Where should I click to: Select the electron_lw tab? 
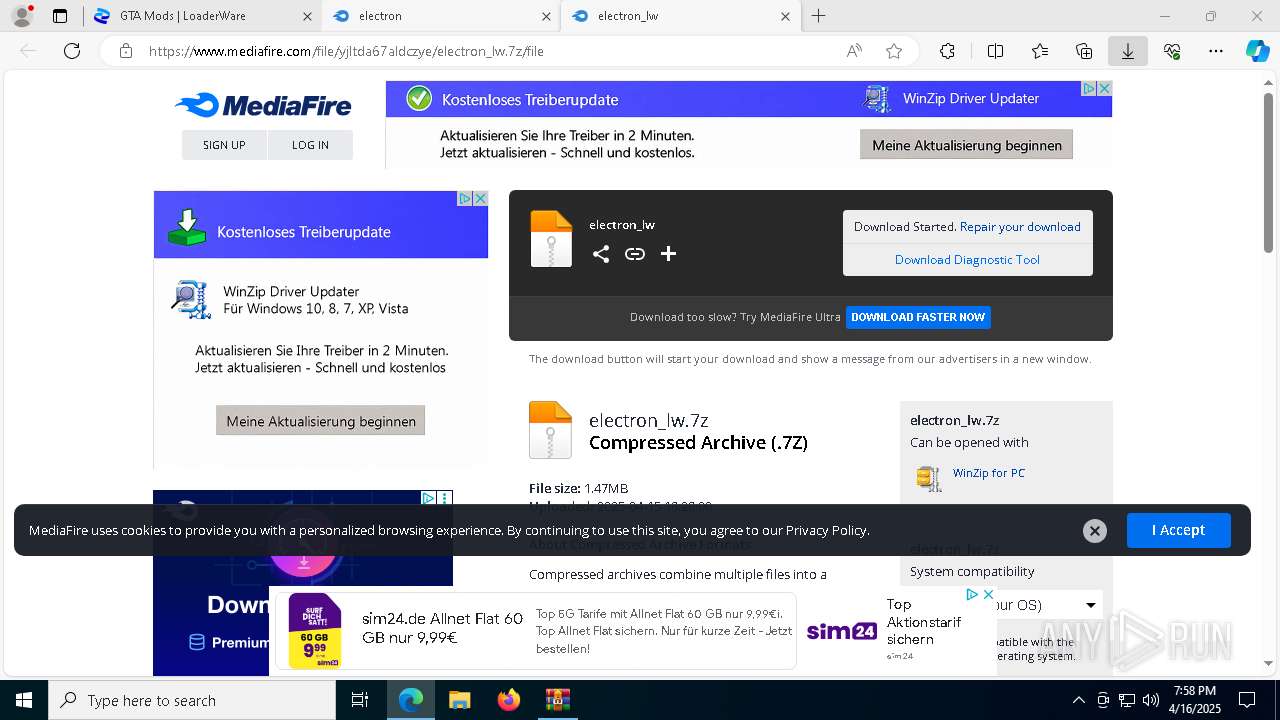point(680,16)
